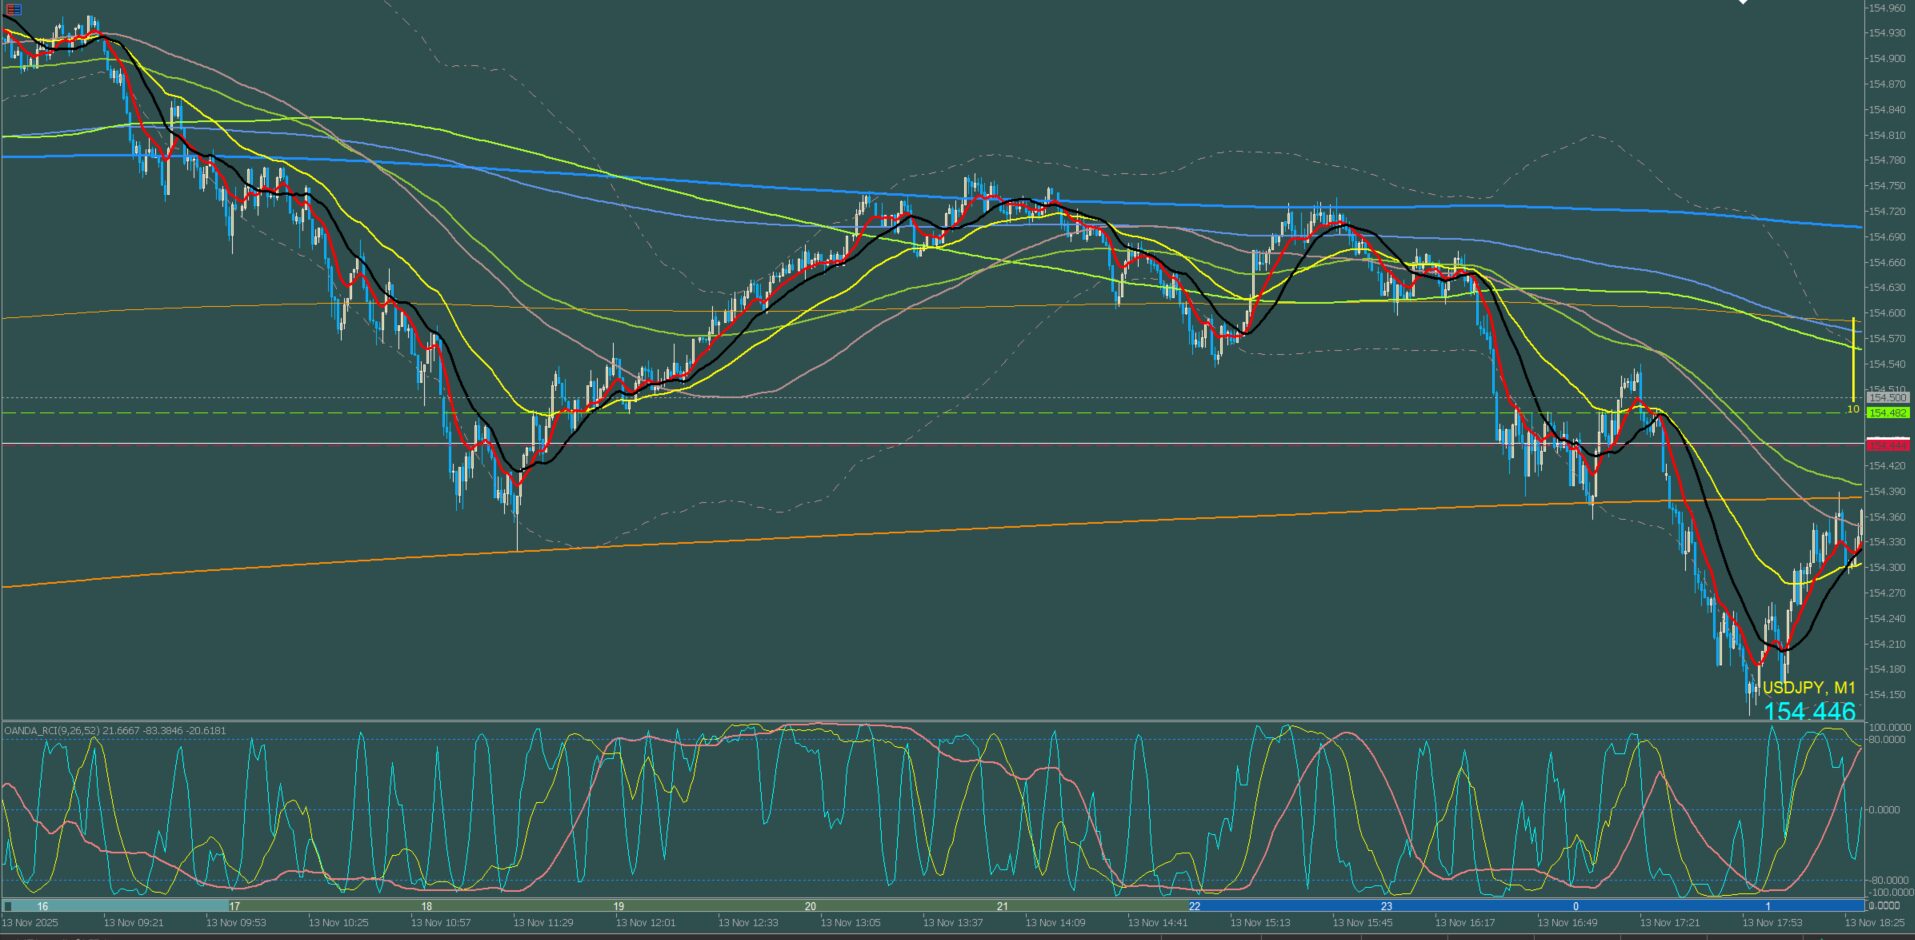This screenshot has width=1915, height=940.
Task: Select the yellow vertical bar labeled 10
Action: pos(1853,360)
